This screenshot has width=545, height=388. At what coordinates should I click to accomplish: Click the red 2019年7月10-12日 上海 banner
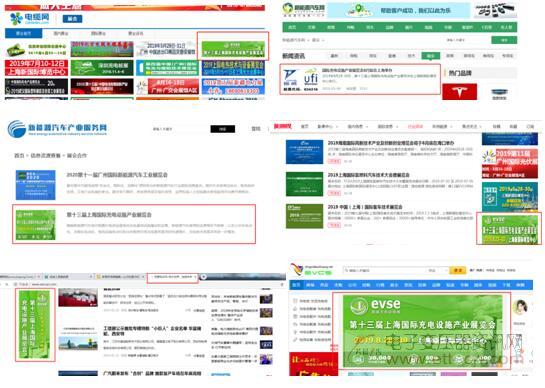[x=36, y=68]
